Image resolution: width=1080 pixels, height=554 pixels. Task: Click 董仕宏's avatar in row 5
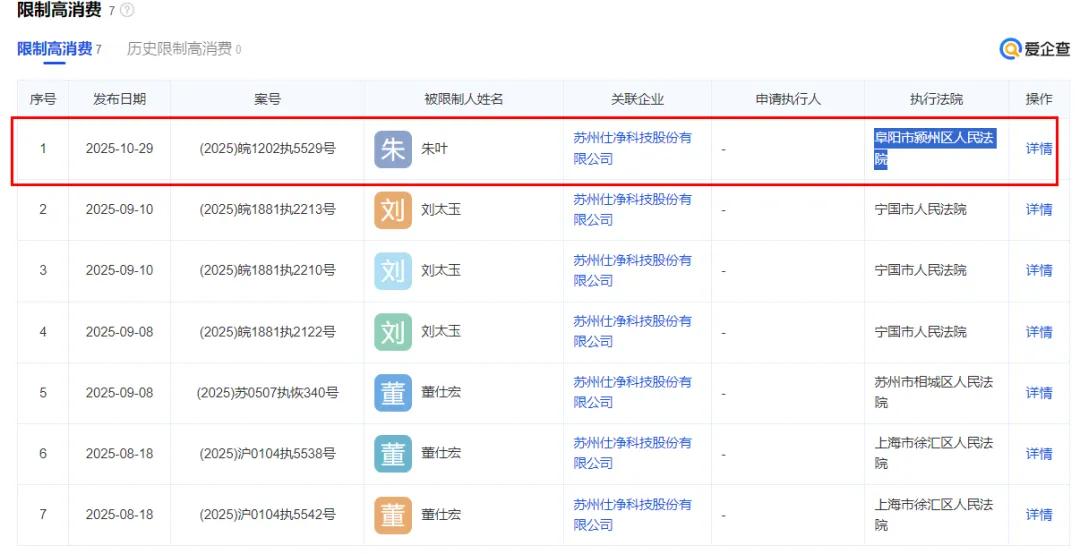coord(393,392)
